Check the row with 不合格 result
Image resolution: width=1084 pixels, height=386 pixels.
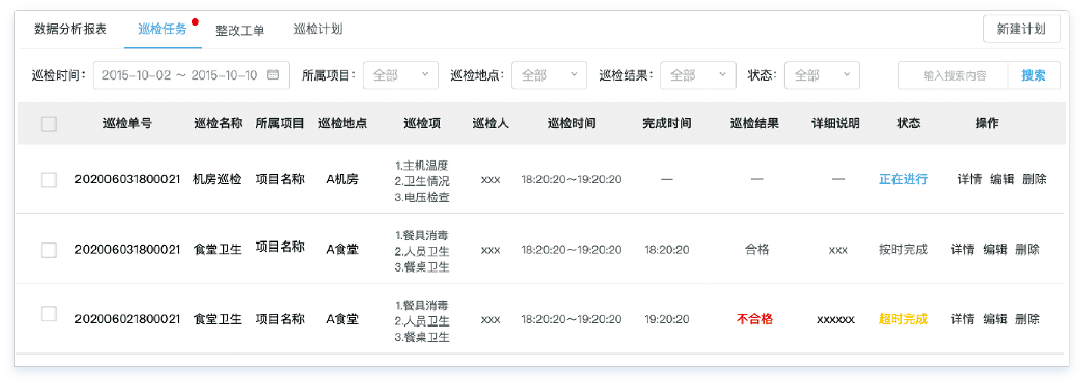[49, 313]
